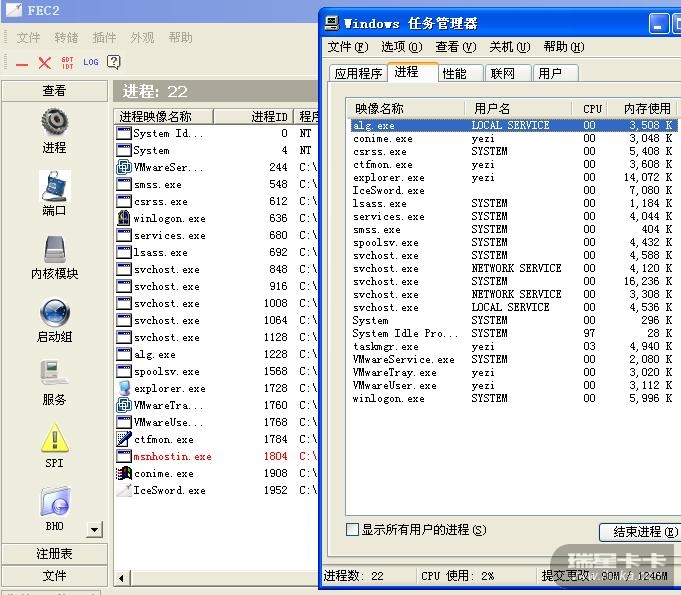The image size is (681, 595).
Task: Select System Idle Pro... row in Task Manager
Action: click(514, 333)
